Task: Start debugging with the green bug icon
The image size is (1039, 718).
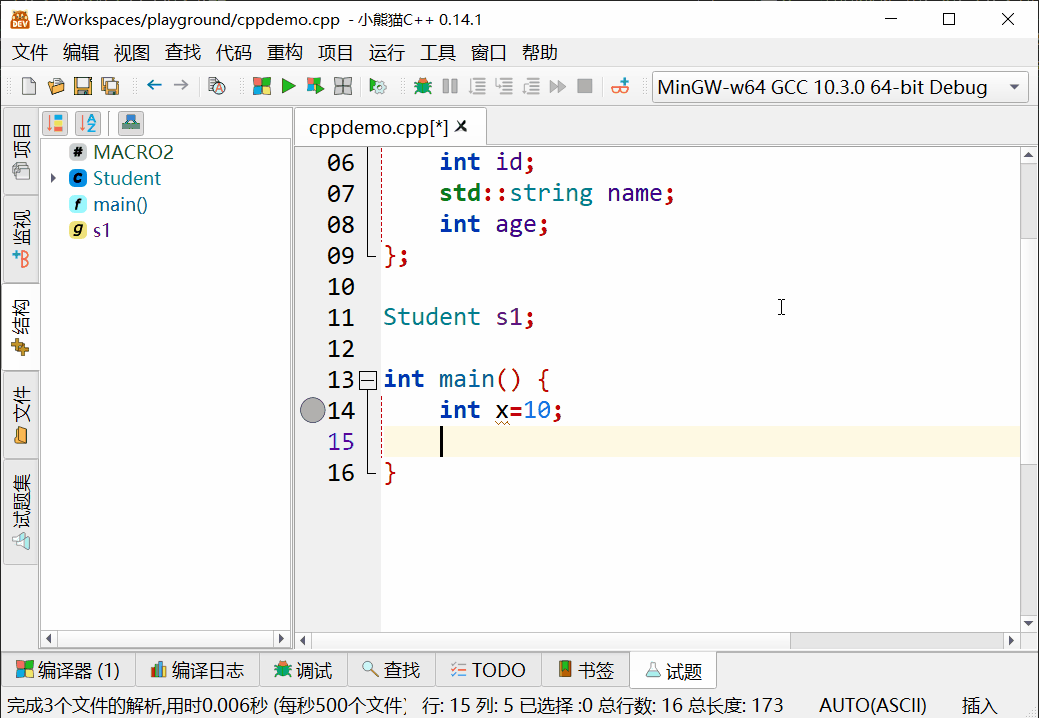Action: [x=423, y=87]
